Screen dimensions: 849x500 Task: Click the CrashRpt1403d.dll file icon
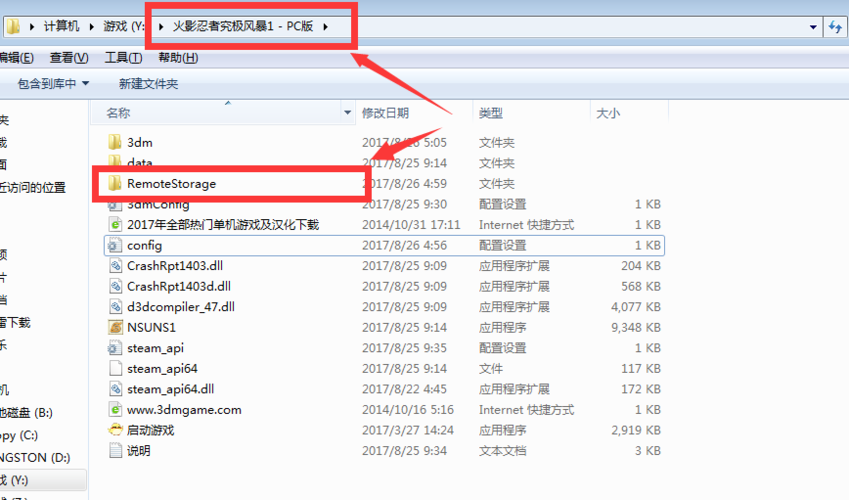(x=115, y=287)
